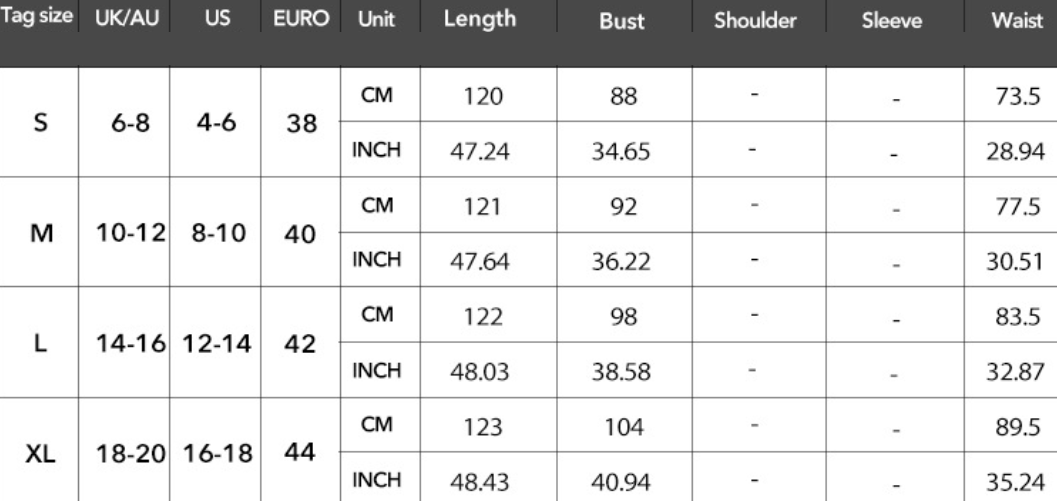Click the EURO column header
Screen dimensions: 1057x501
[x=301, y=19]
